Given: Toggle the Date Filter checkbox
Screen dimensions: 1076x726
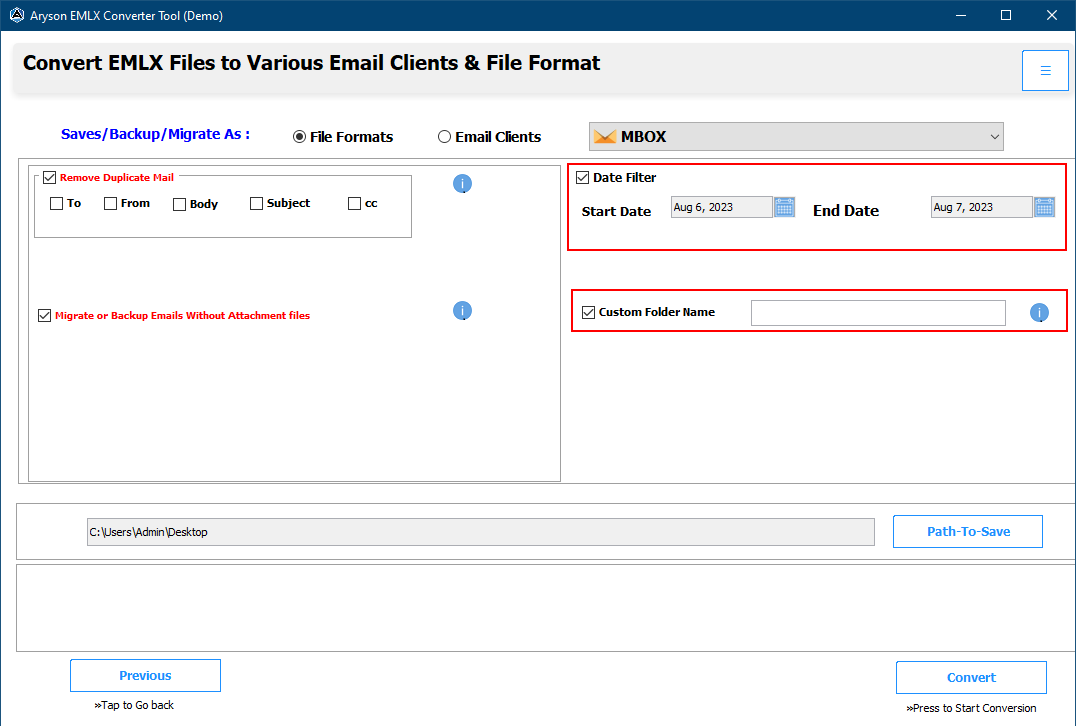Looking at the screenshot, I should tap(583, 178).
